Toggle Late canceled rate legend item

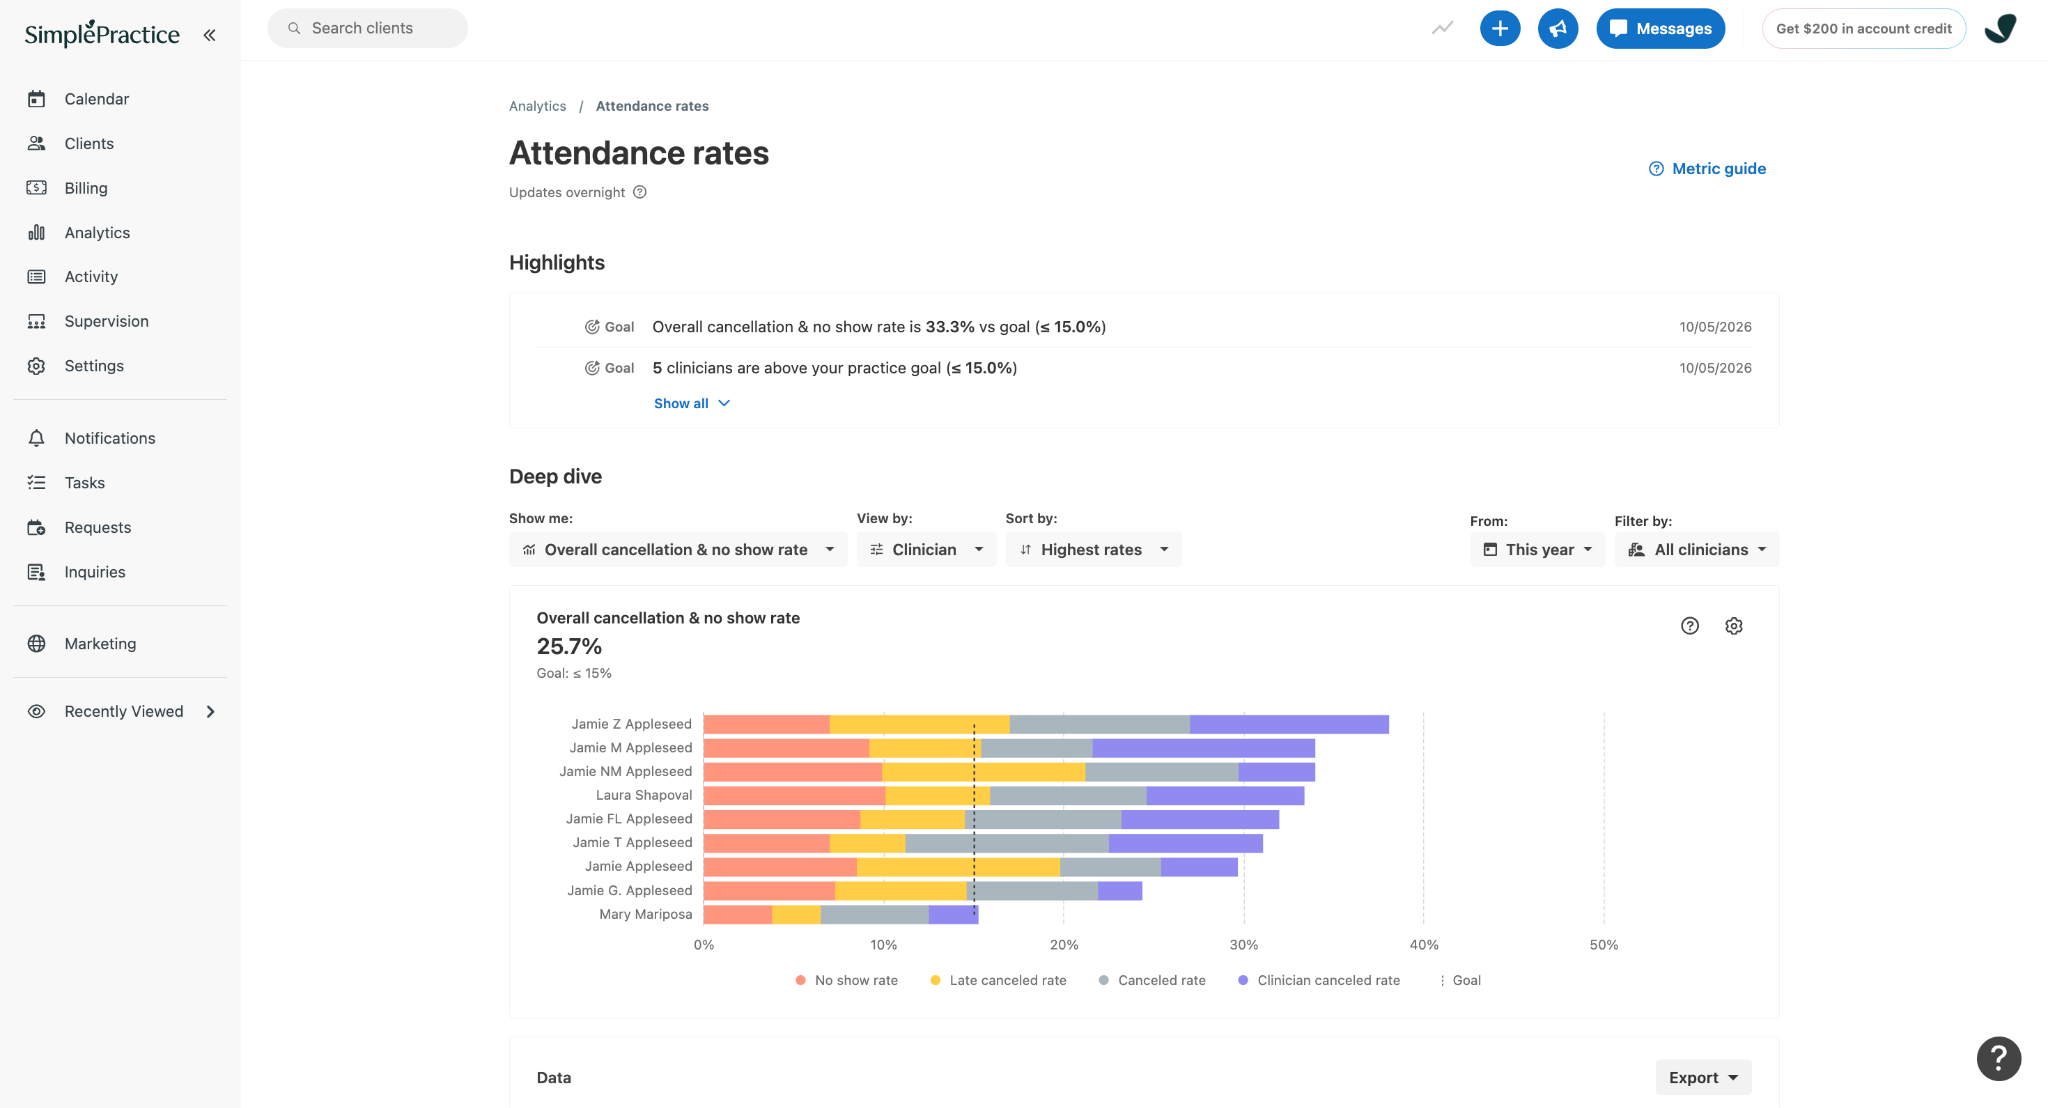(998, 980)
